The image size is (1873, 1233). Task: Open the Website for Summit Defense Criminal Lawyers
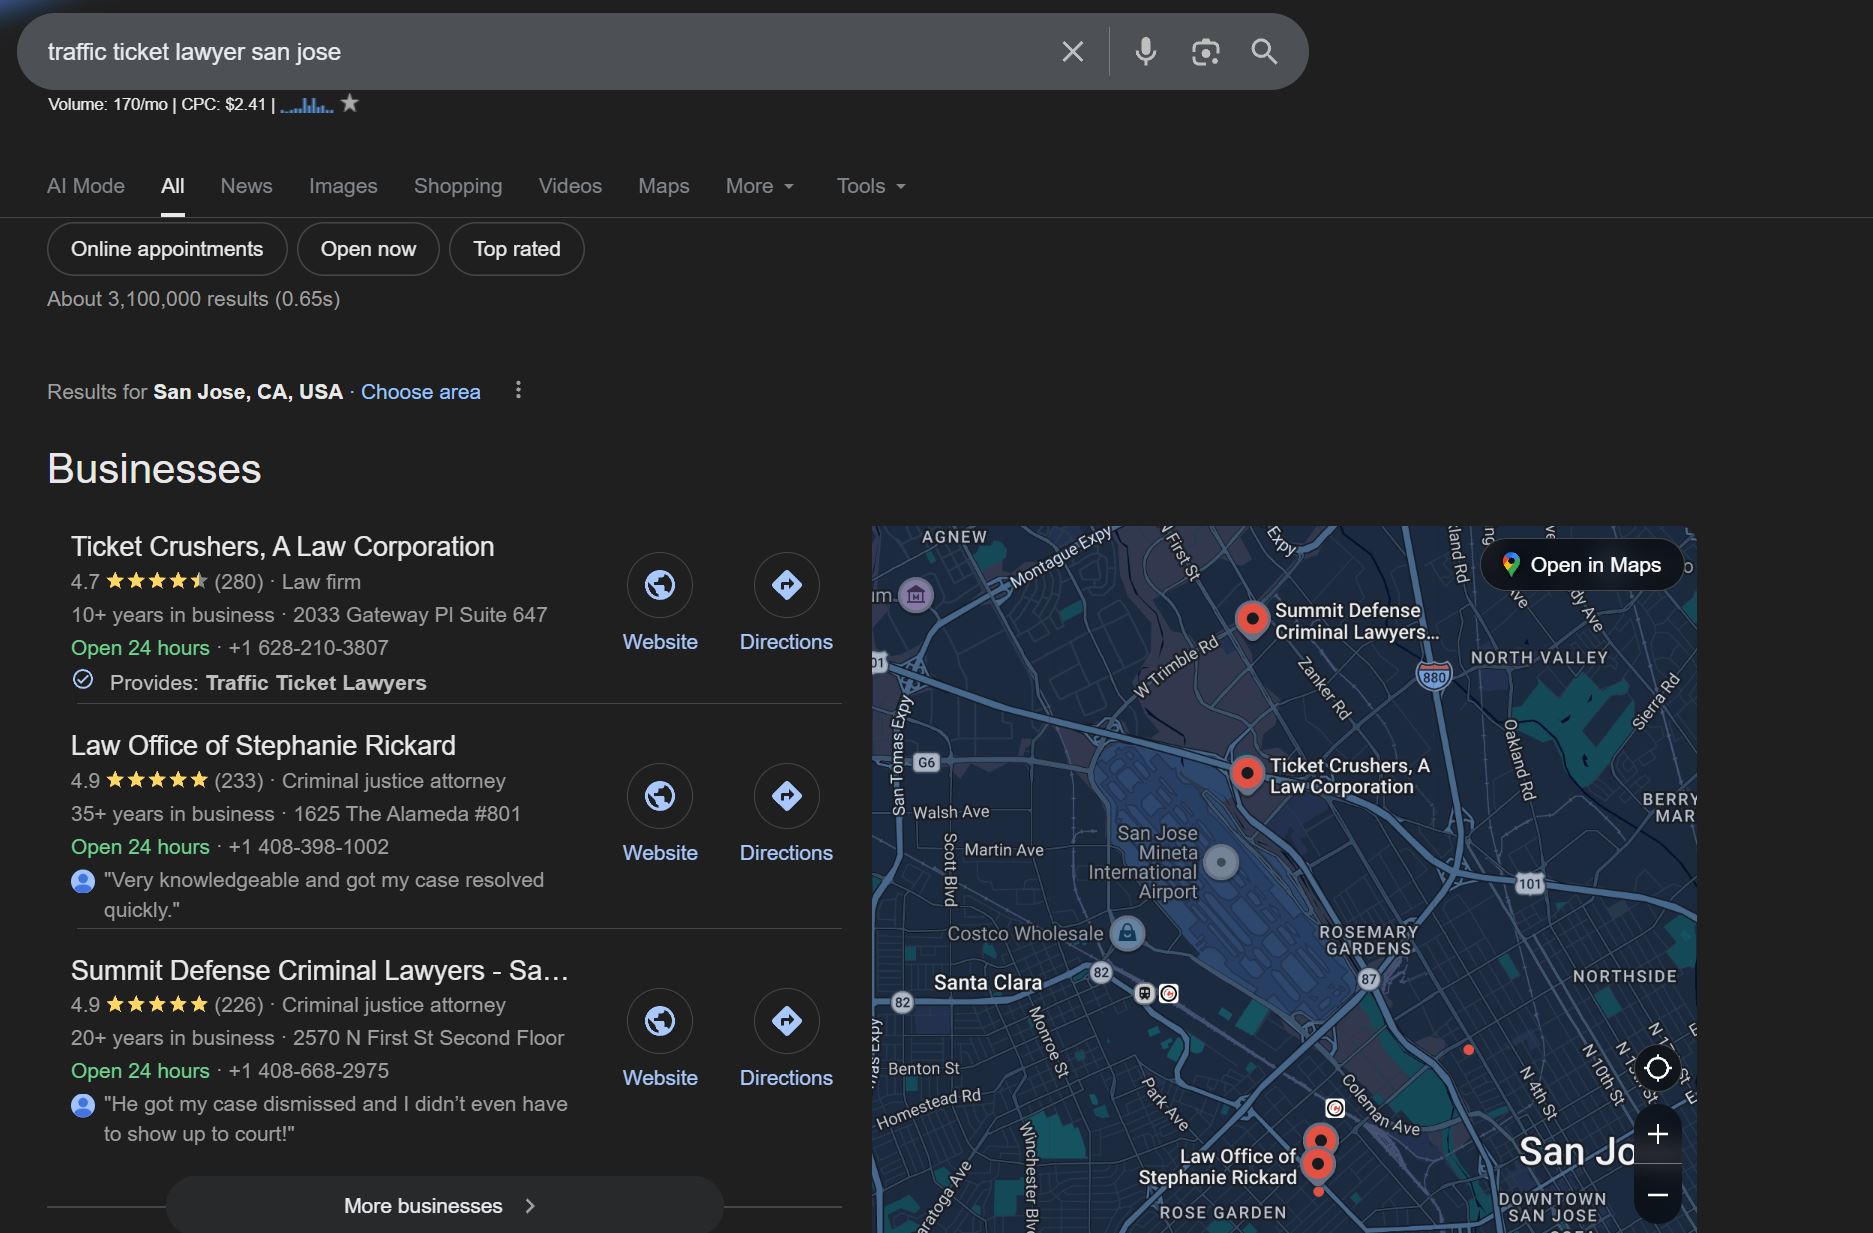[x=659, y=1021]
